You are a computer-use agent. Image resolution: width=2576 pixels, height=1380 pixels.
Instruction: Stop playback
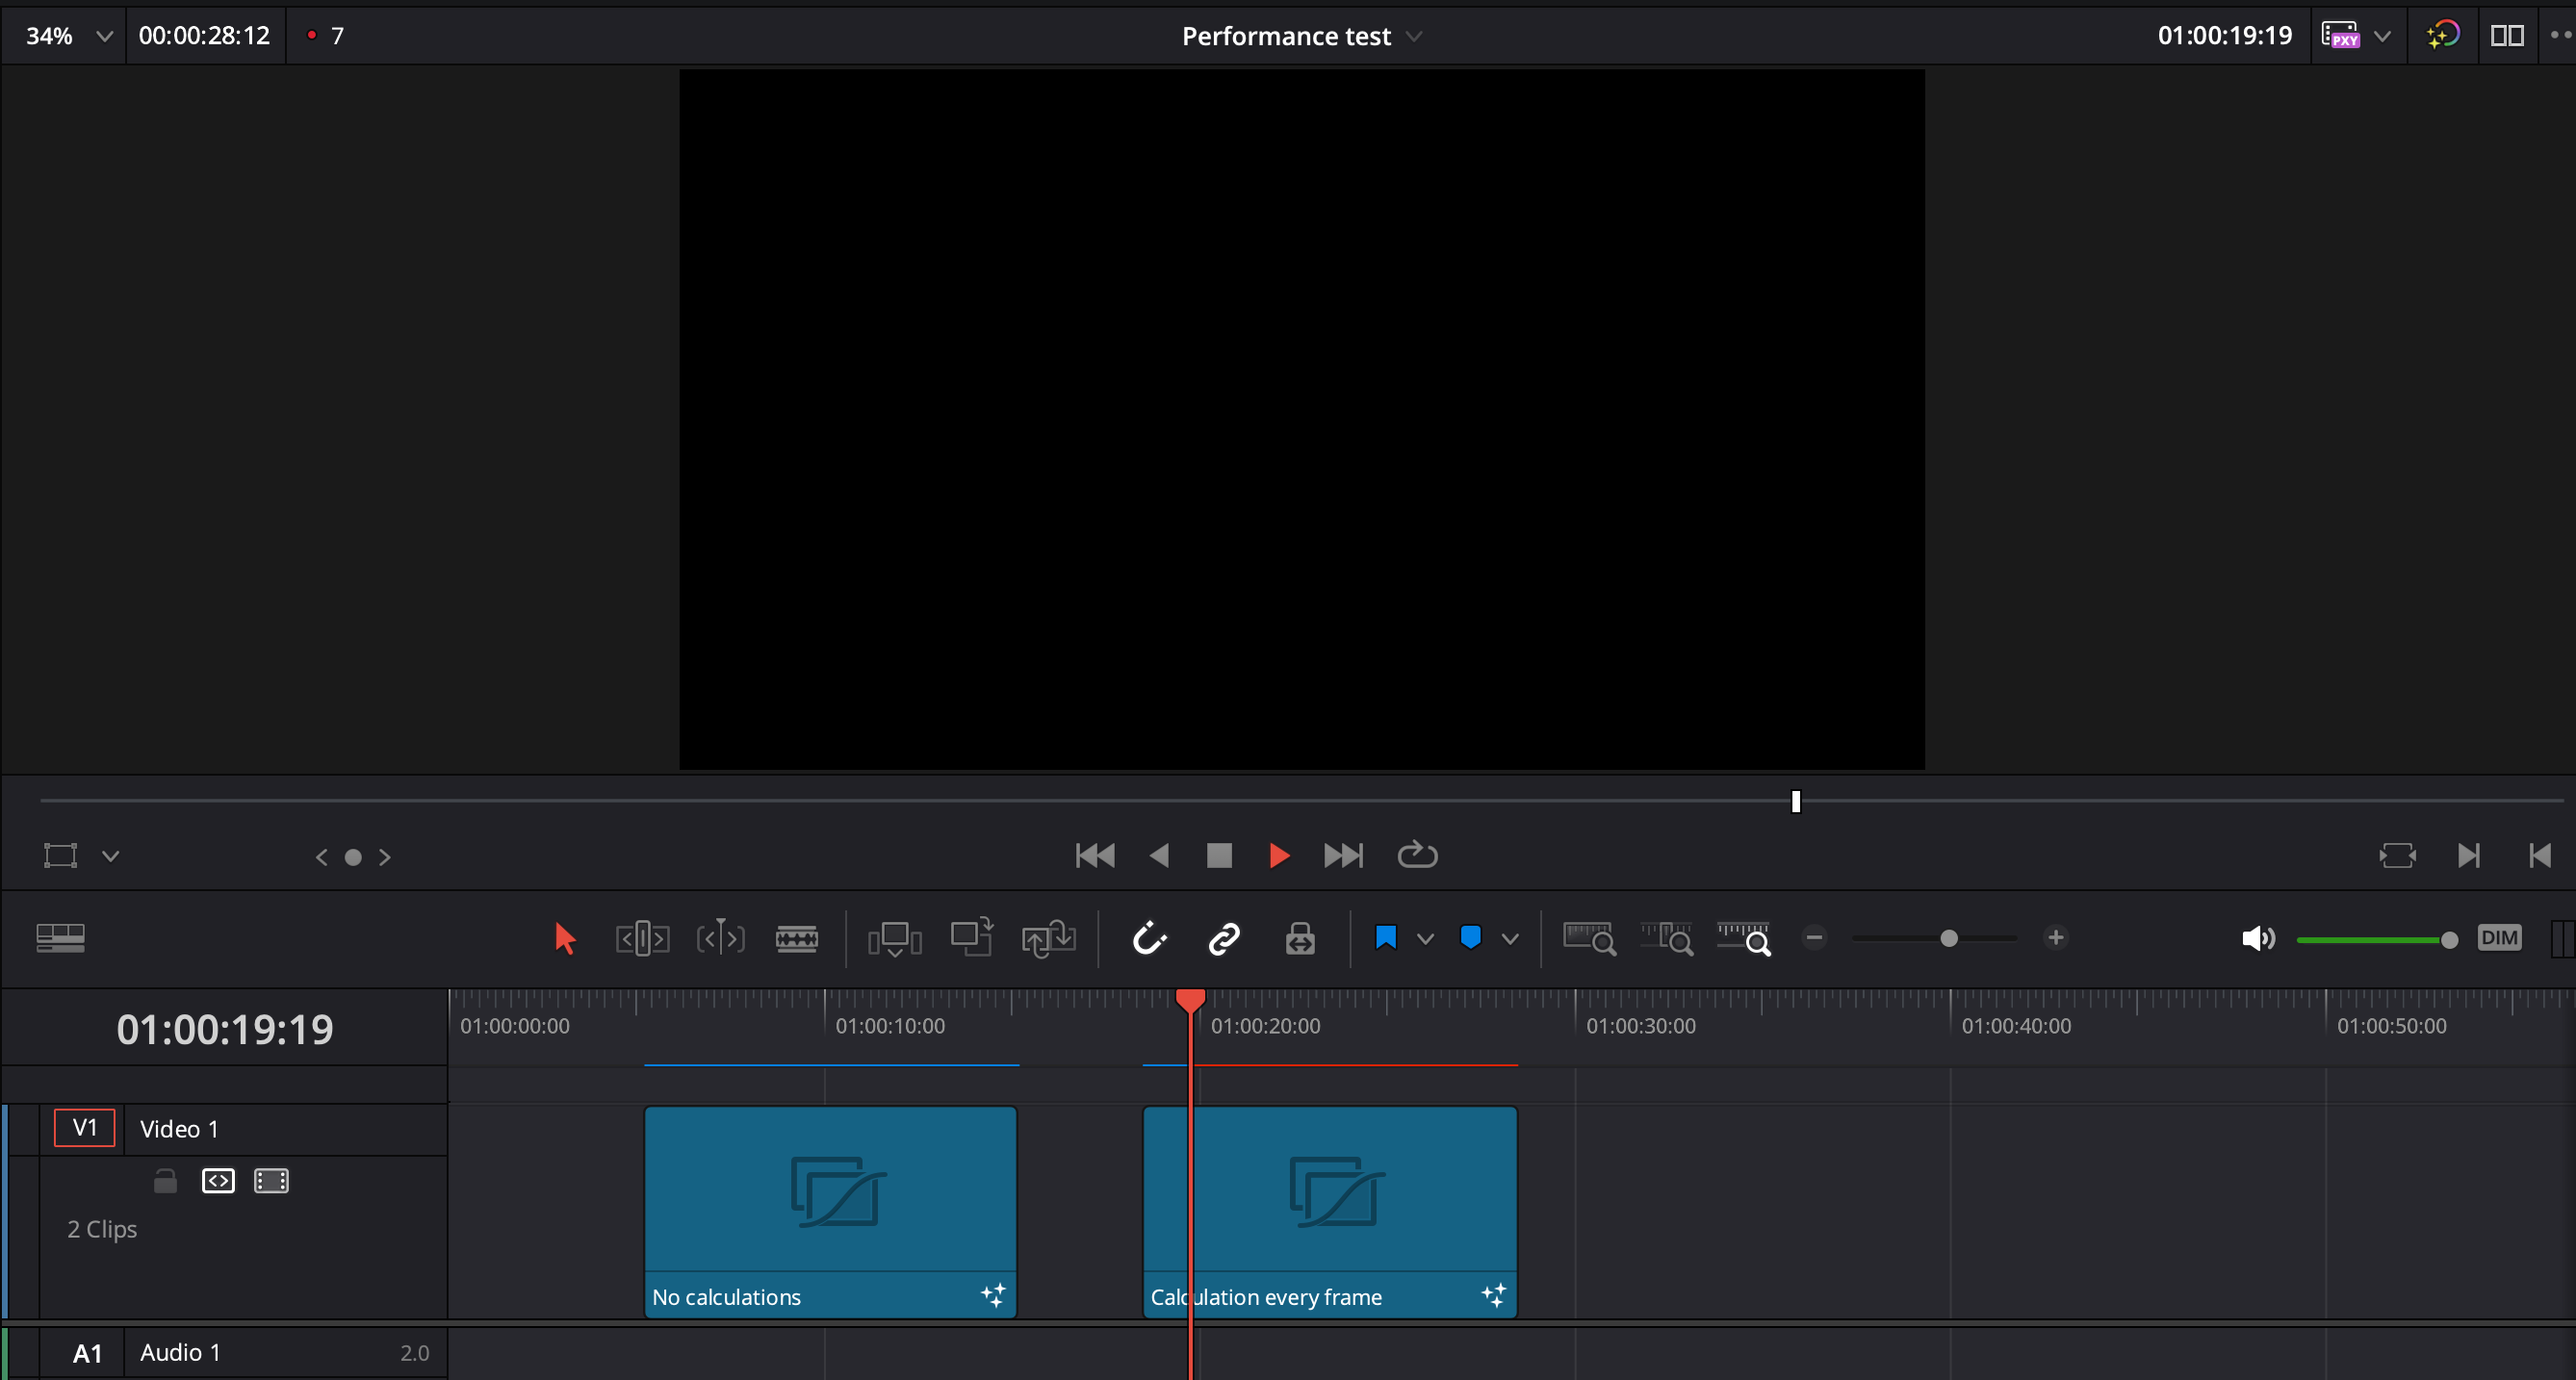point(1219,855)
